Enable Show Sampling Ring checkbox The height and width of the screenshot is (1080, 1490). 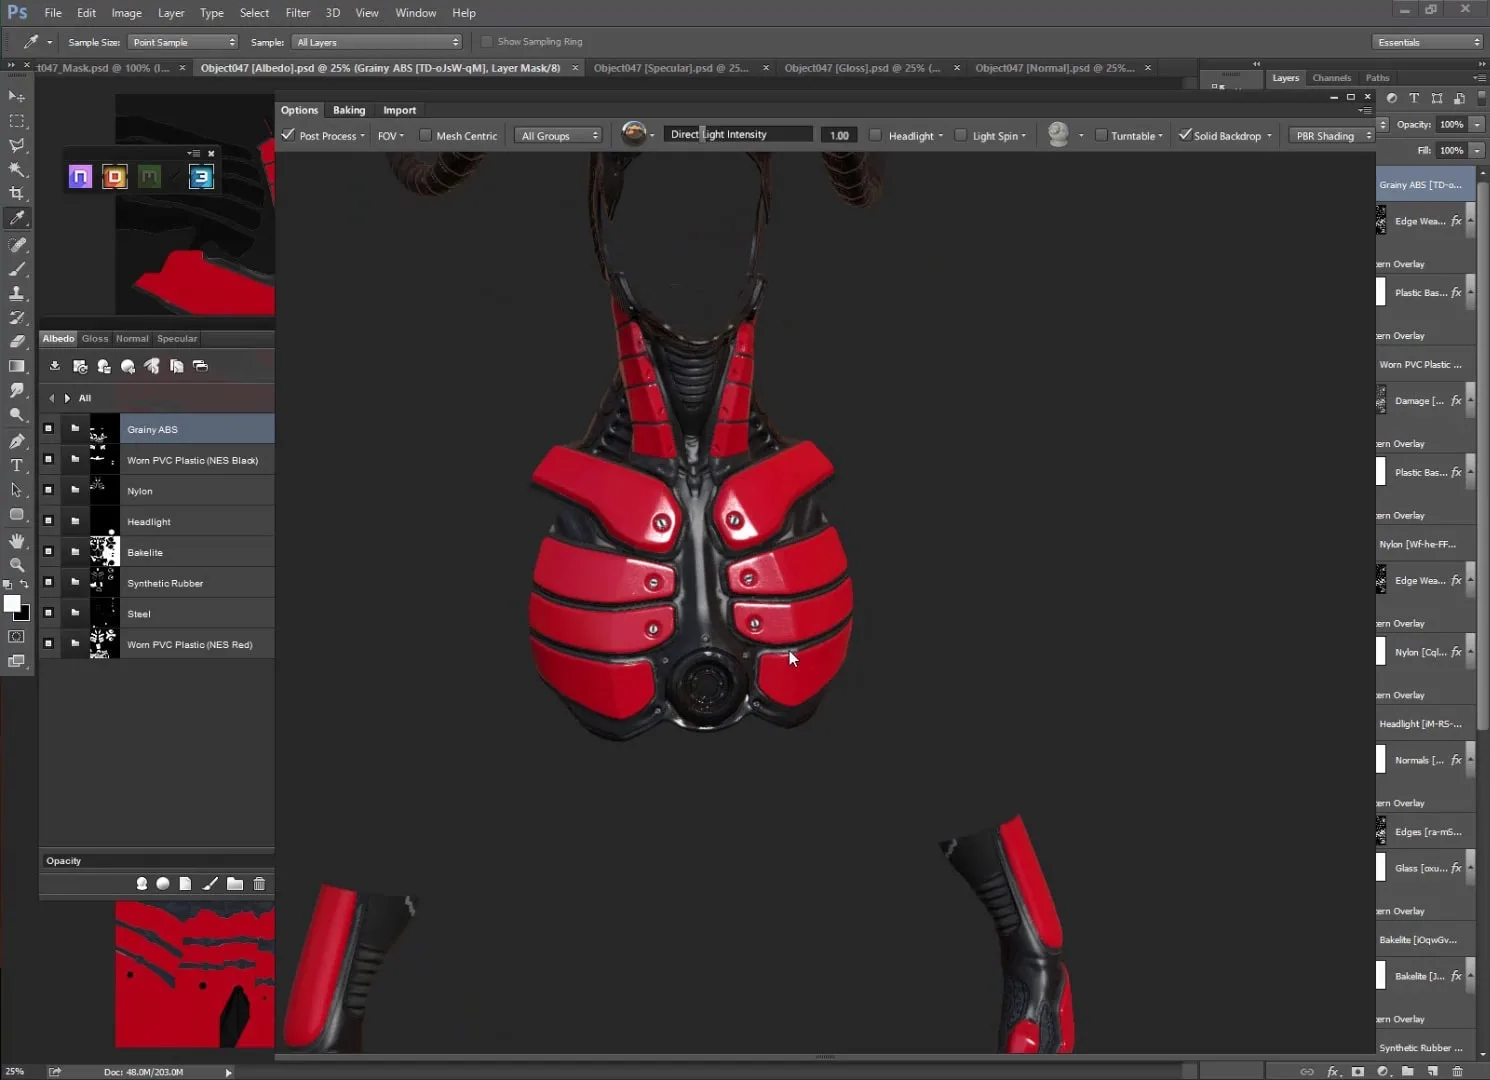486,42
